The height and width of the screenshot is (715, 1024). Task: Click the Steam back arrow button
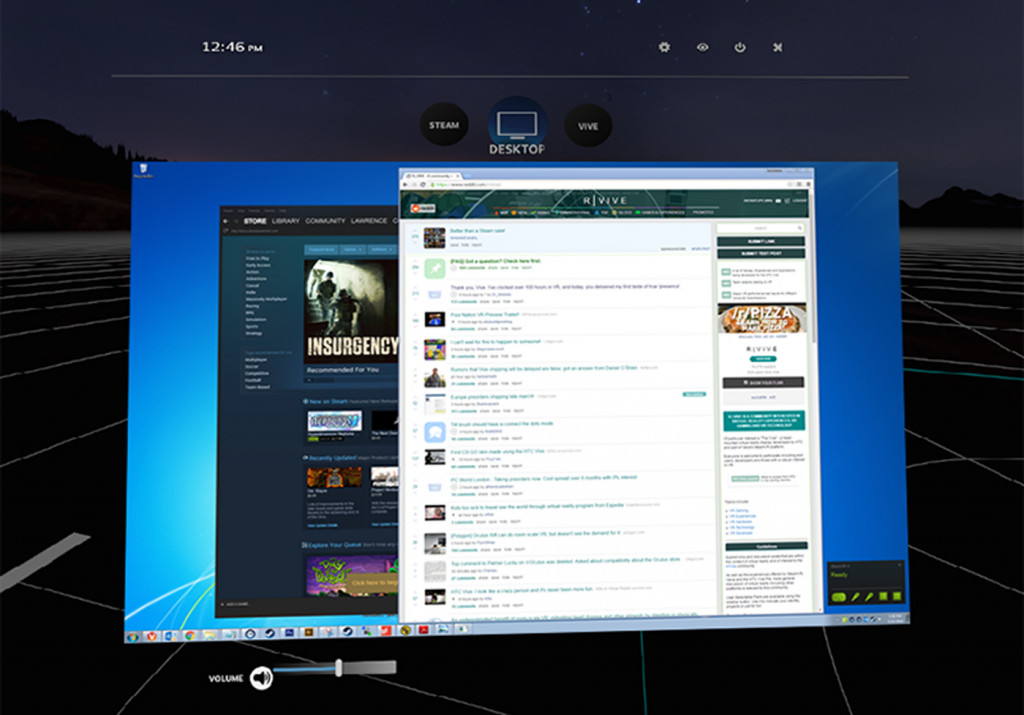coord(225,221)
